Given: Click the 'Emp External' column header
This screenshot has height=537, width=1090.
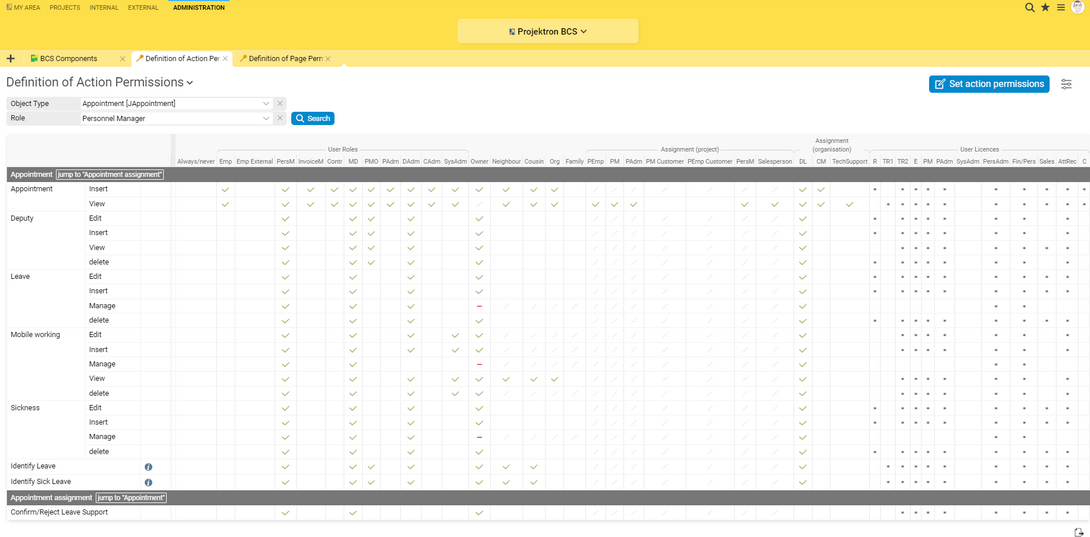Looking at the screenshot, I should 255,161.
